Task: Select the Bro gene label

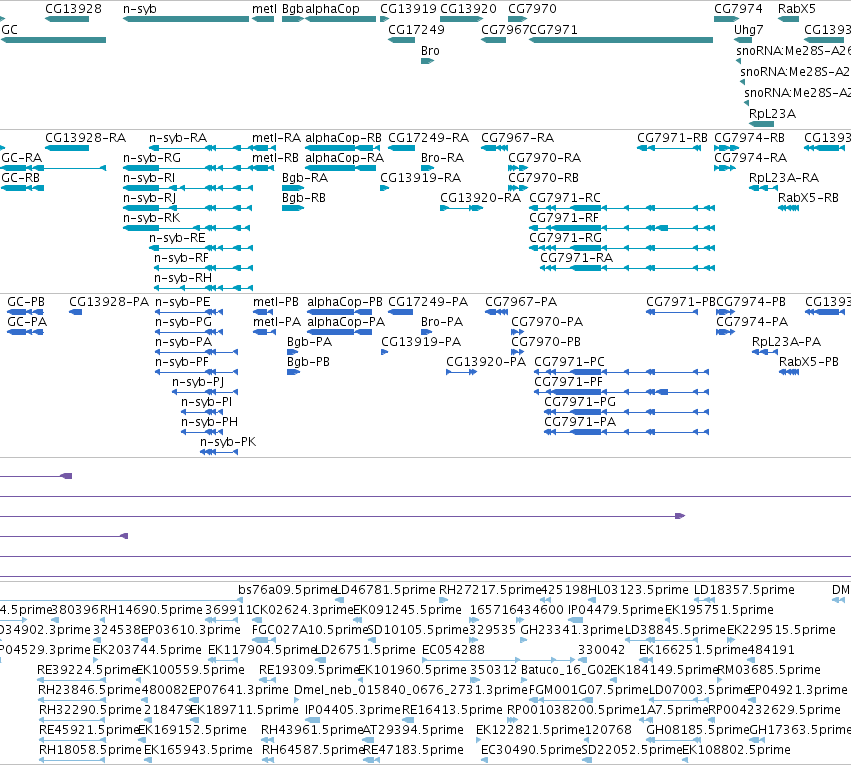Action: pos(430,51)
